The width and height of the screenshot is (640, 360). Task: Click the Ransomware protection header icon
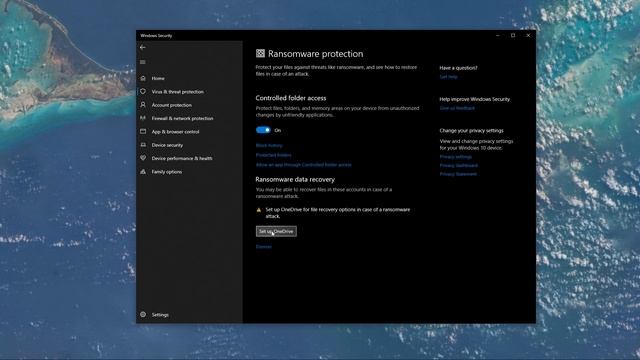260,53
